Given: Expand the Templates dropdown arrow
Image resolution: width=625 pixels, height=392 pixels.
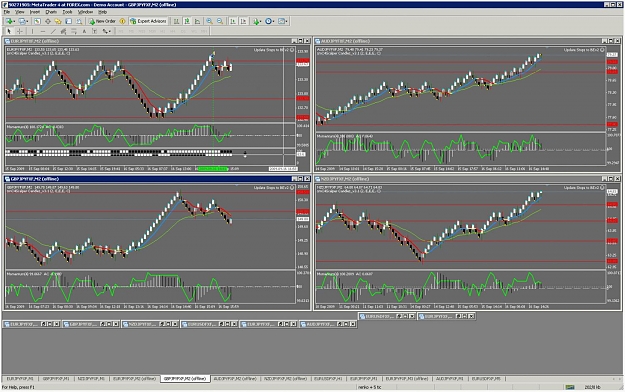Looking at the screenshot, I should (287, 22).
